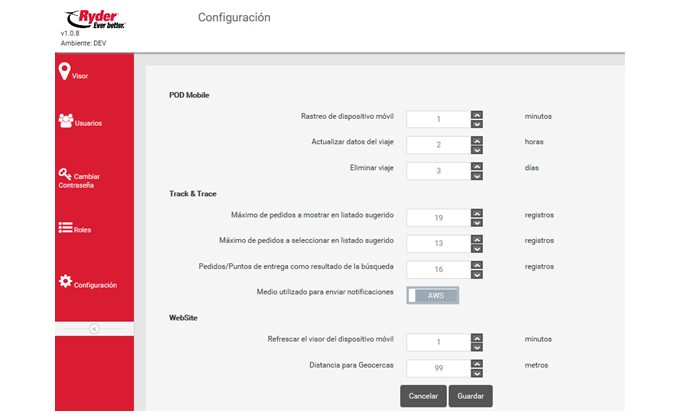The image size is (677, 414).
Task: Select the Usuarios menu label
Action: (88, 123)
